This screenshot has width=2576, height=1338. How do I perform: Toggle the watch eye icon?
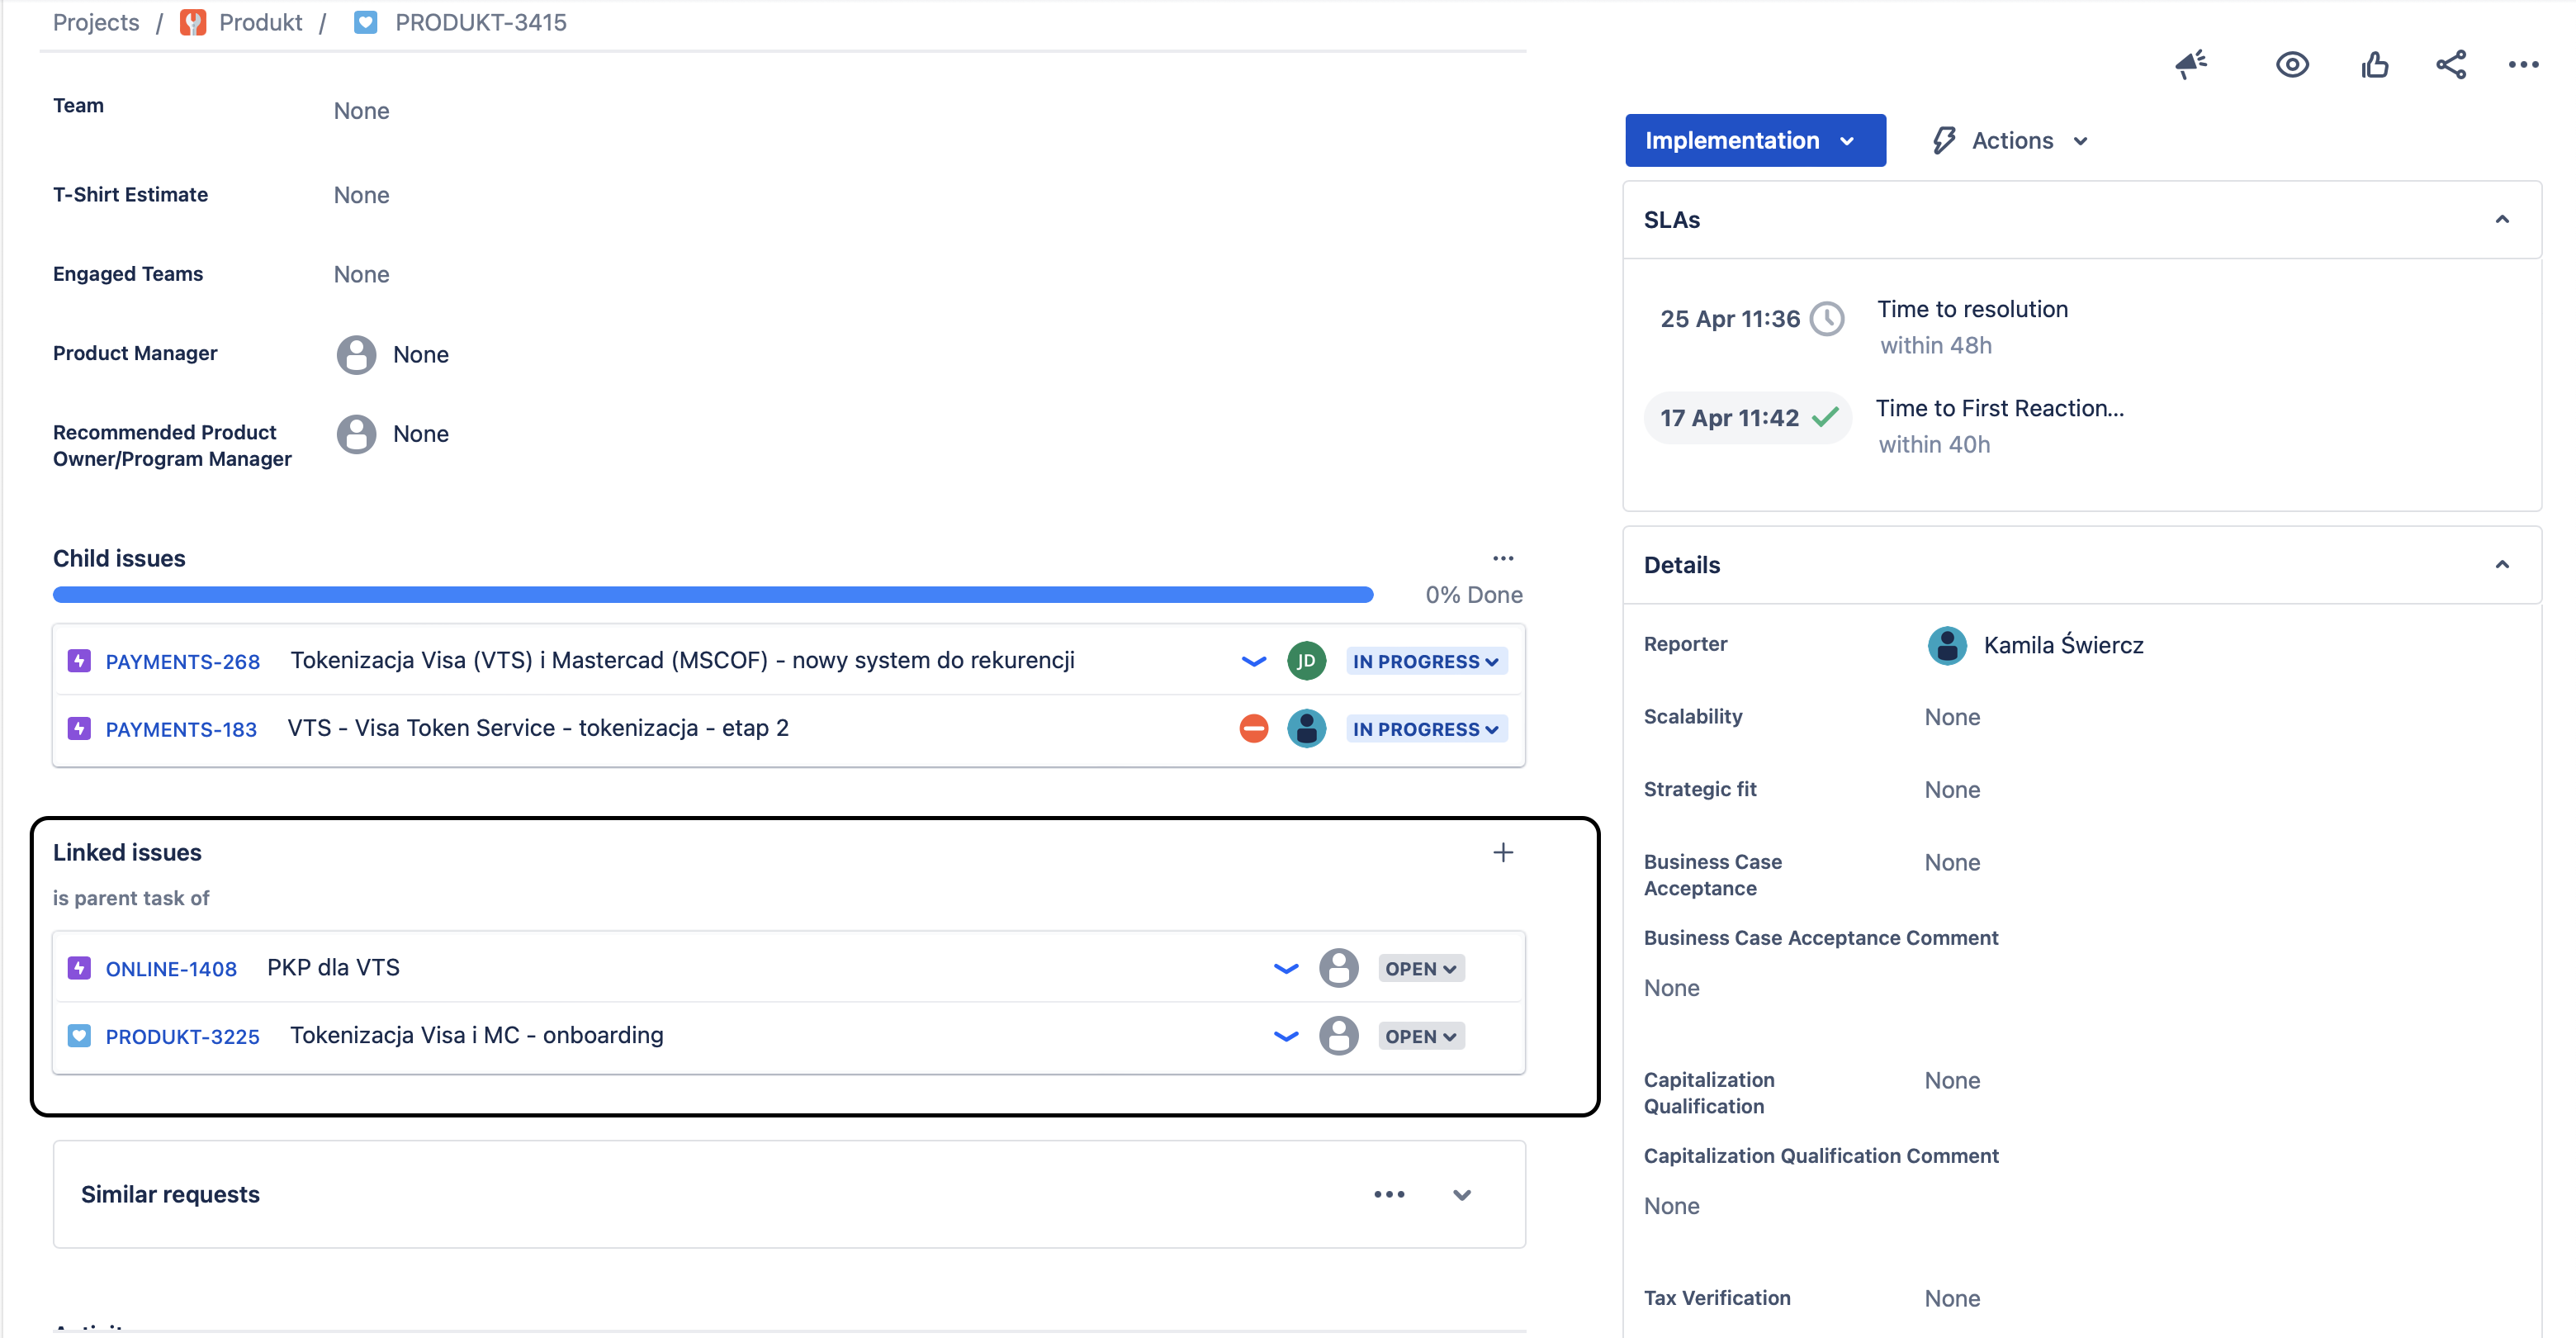coord(2292,65)
